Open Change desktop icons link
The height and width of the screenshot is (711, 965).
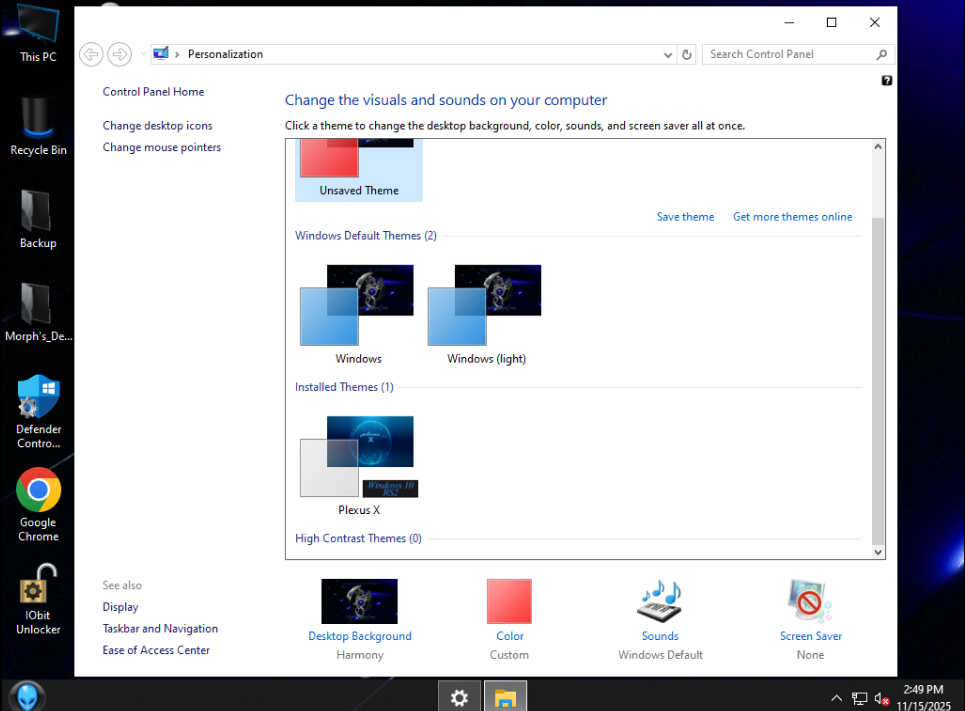click(157, 126)
